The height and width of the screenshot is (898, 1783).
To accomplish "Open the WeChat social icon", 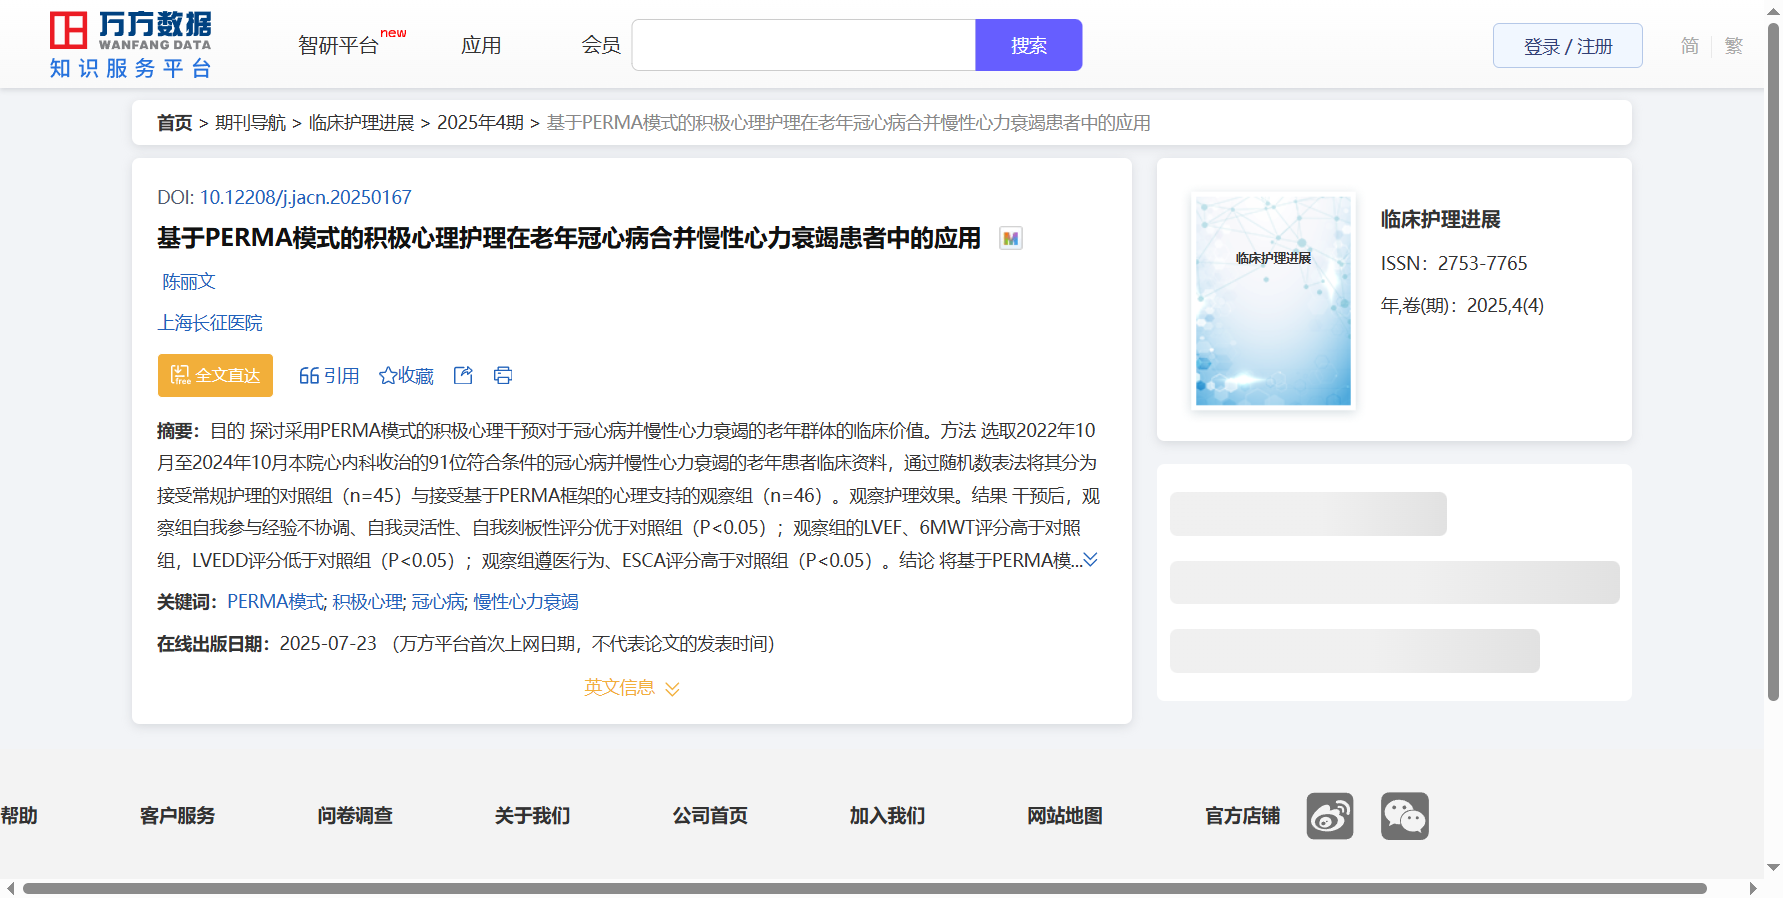I will click(1405, 816).
